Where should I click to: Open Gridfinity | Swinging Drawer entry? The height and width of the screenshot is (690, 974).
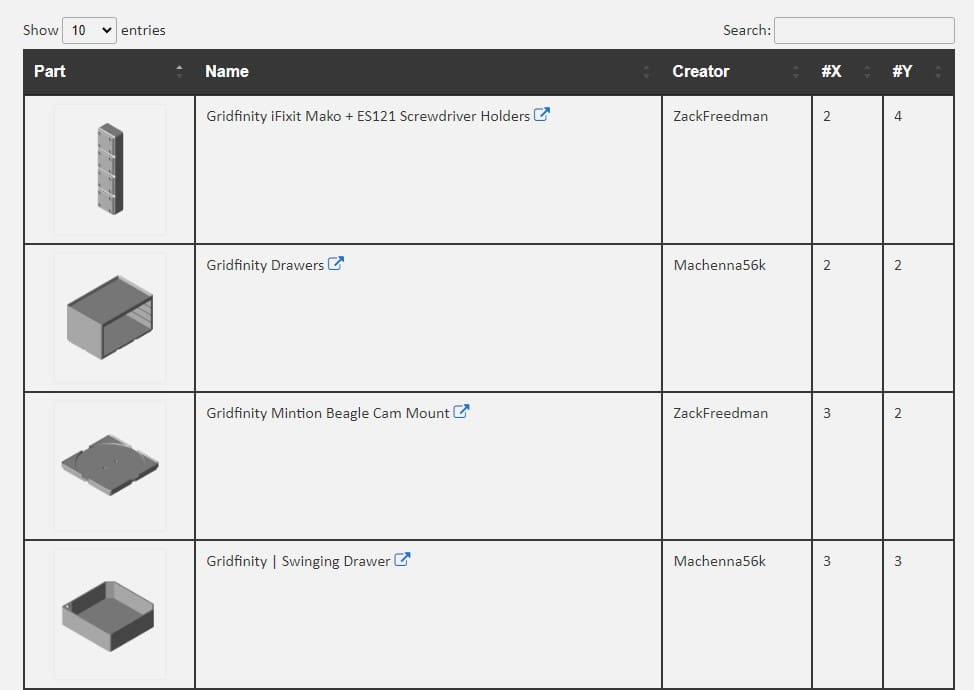(298, 561)
